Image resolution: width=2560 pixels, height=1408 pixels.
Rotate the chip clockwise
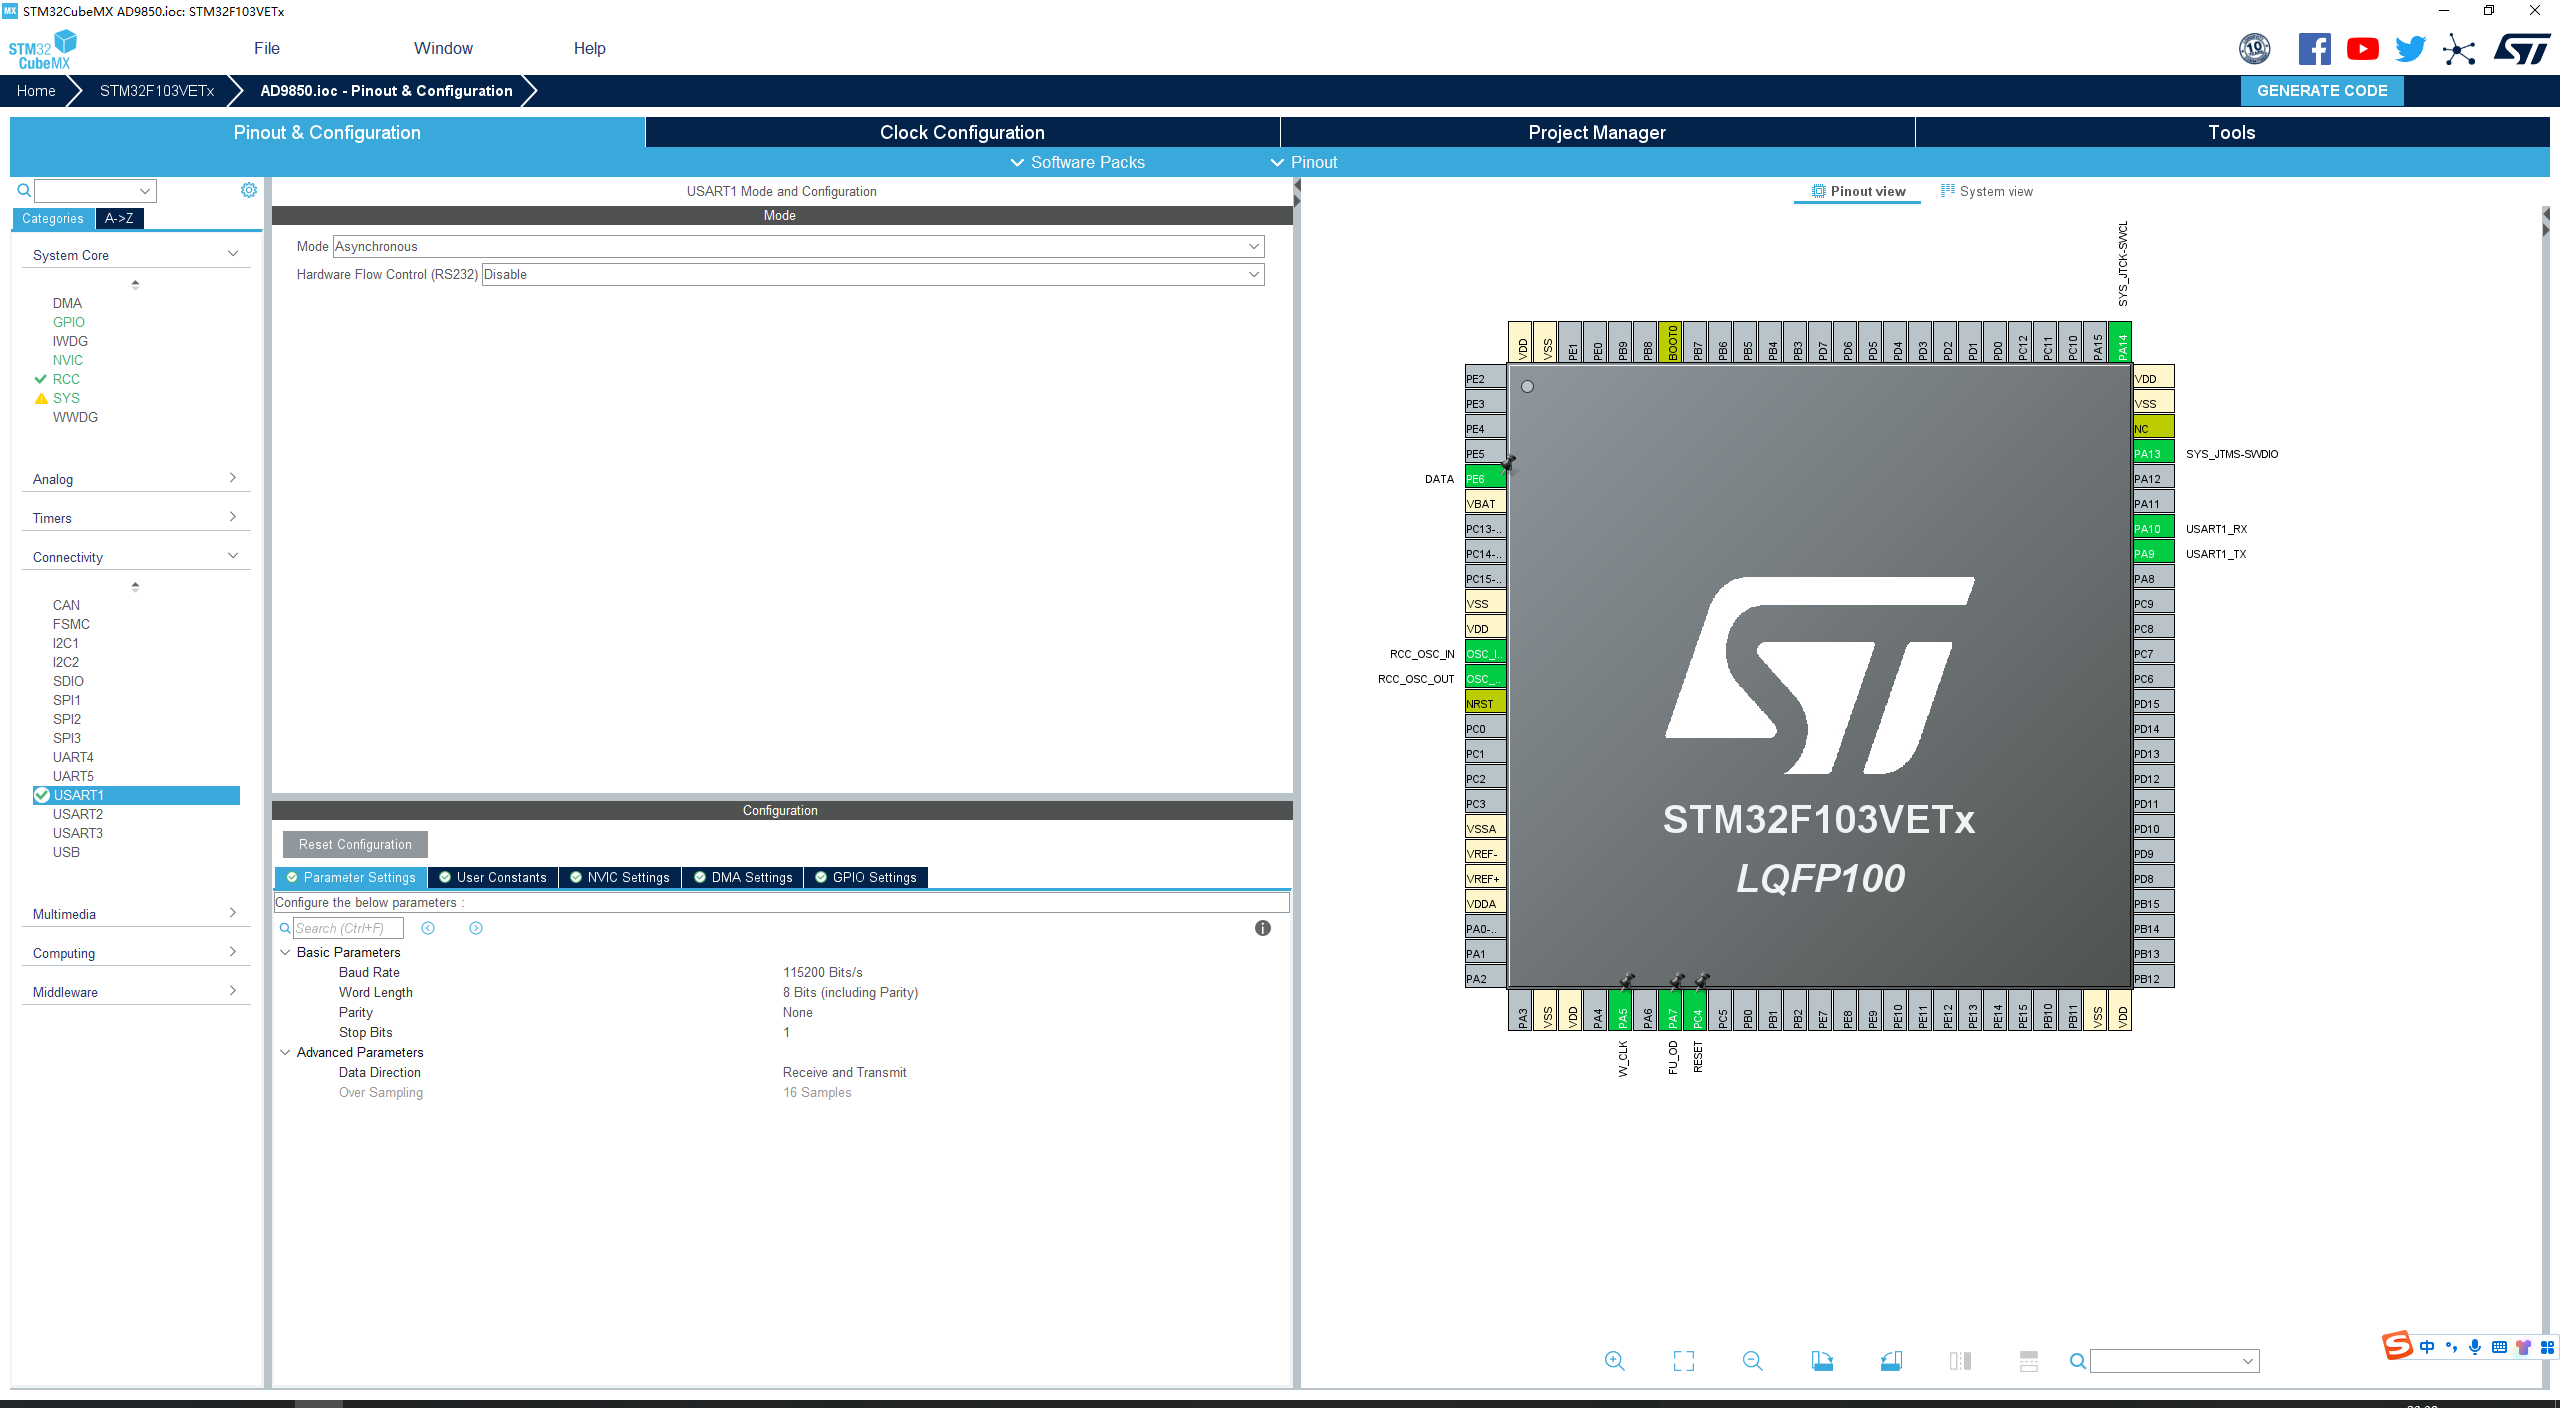pyautogui.click(x=1822, y=1361)
